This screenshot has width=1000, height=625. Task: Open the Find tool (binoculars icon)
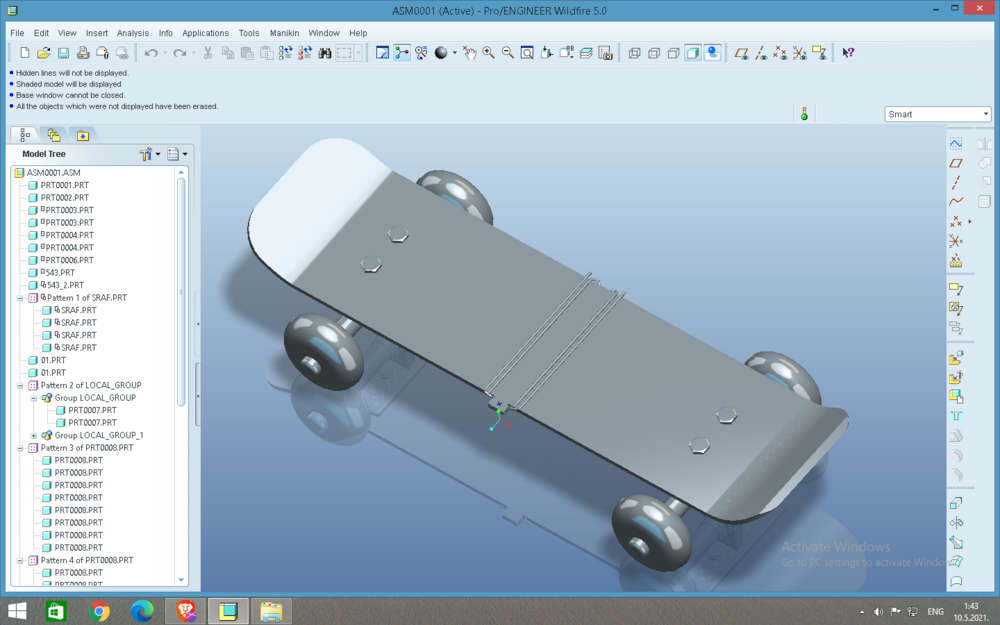click(x=325, y=53)
